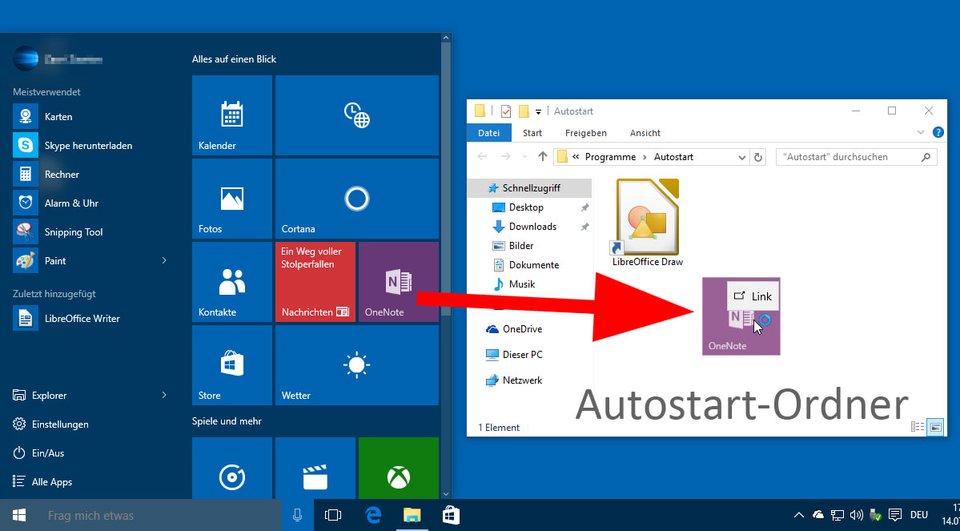Viewport: 960px width, 531px height.
Task: Open the volume tray icon
Action: (857, 515)
